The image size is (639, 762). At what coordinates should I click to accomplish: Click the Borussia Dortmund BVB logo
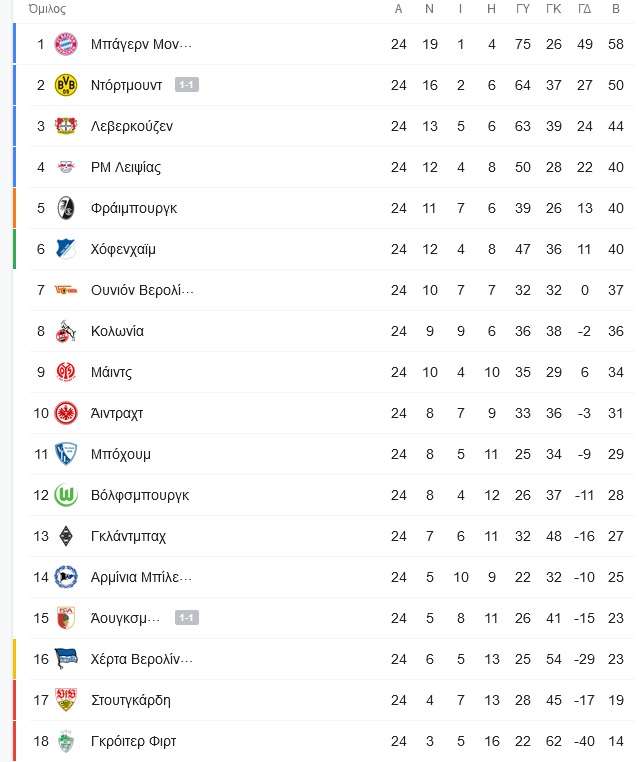tap(66, 85)
